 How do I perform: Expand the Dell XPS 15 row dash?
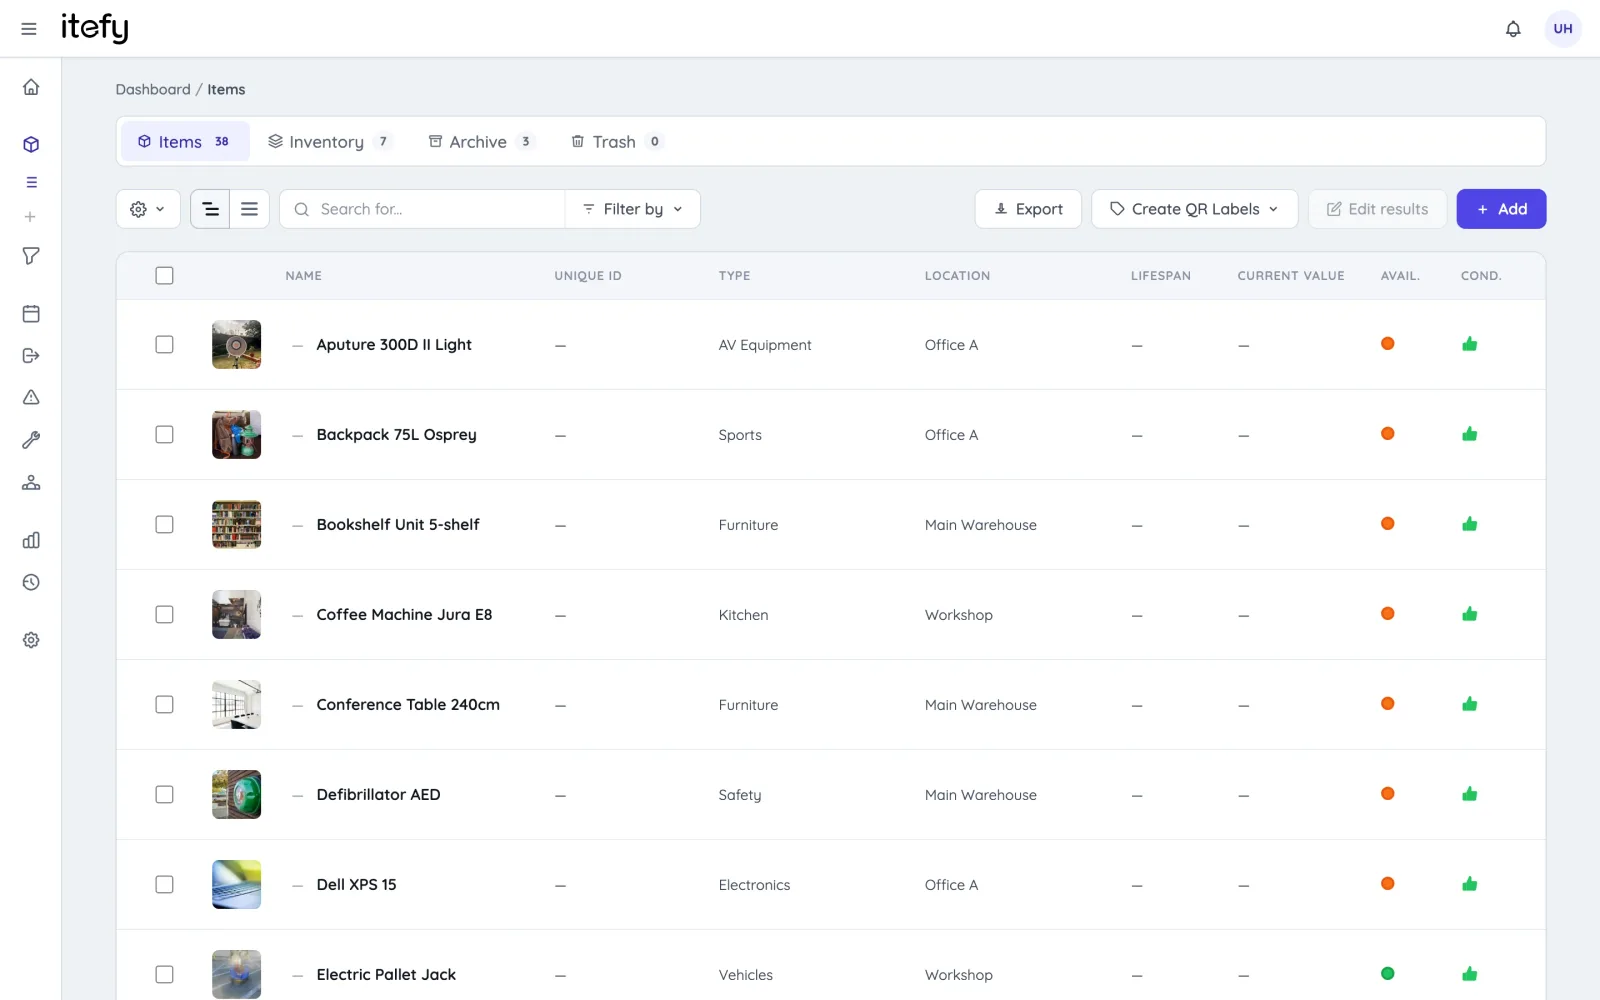coord(297,885)
